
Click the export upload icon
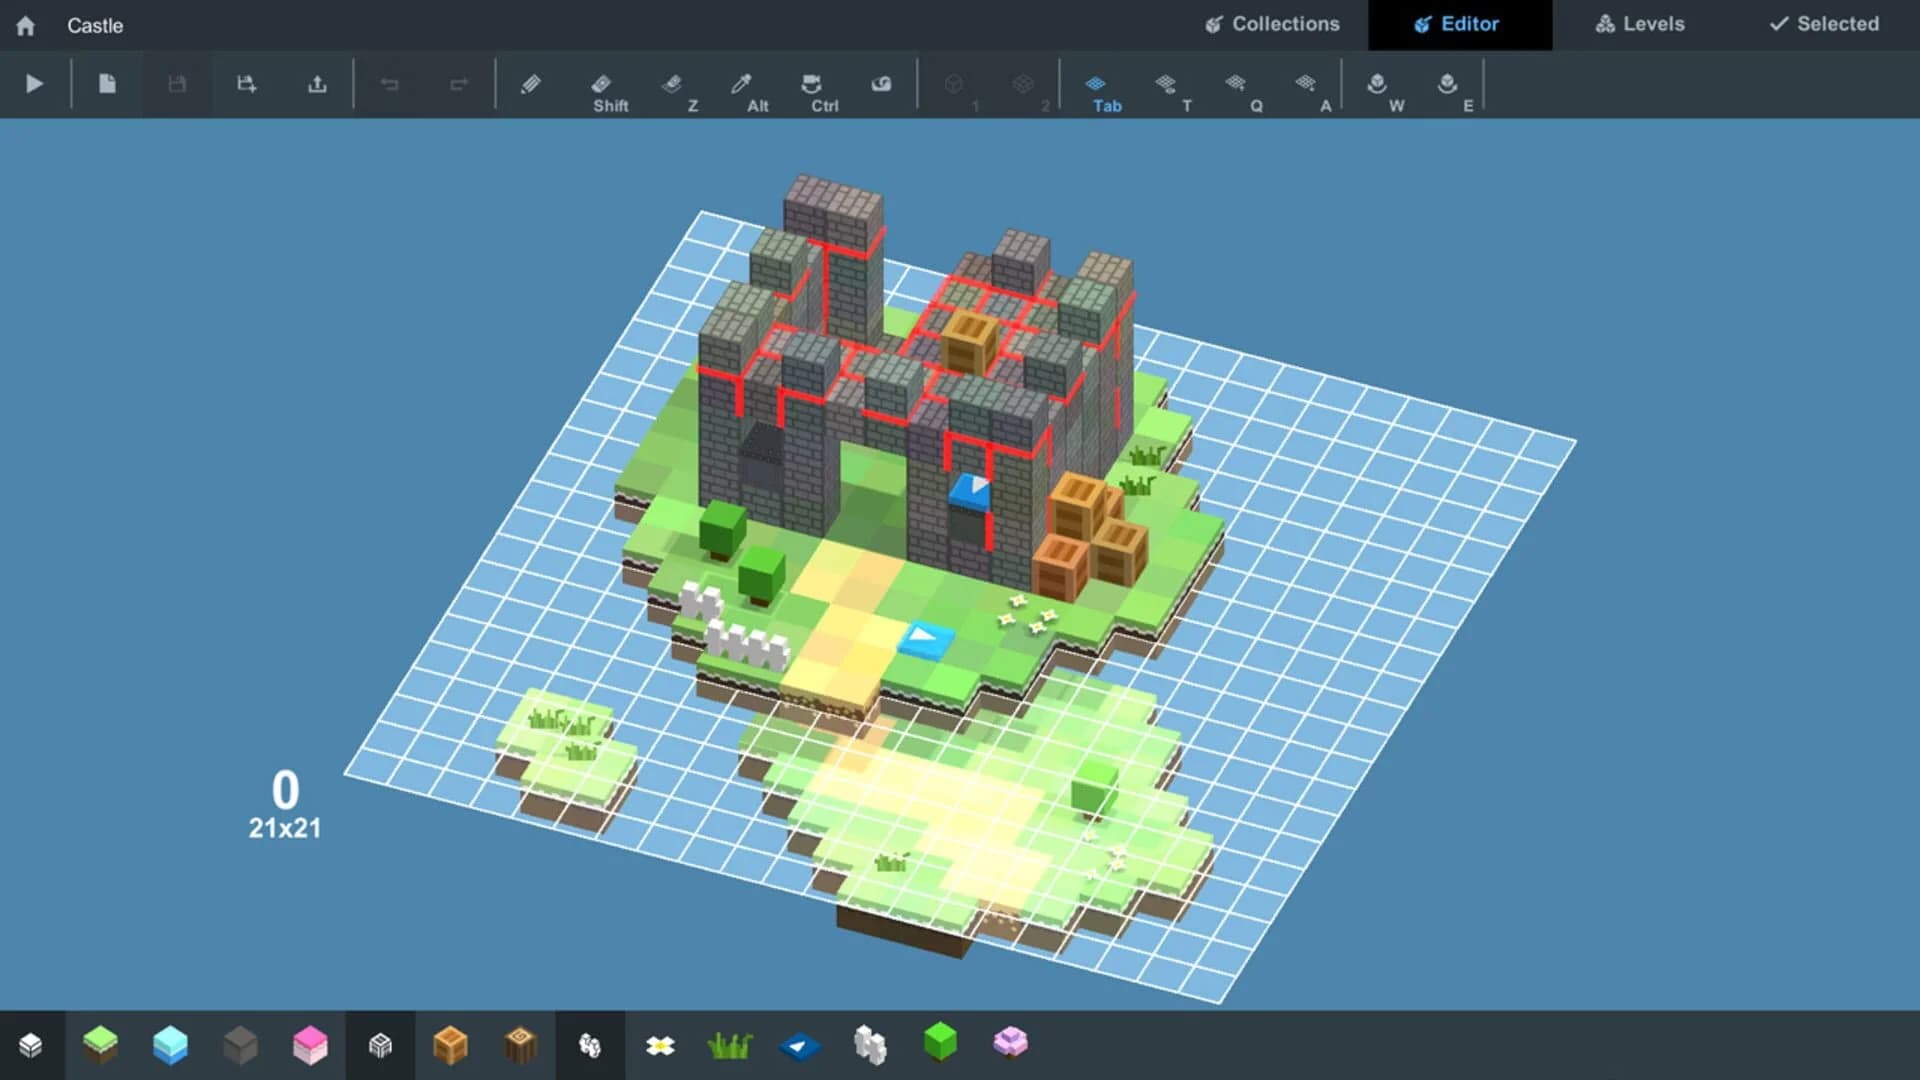pos(317,84)
